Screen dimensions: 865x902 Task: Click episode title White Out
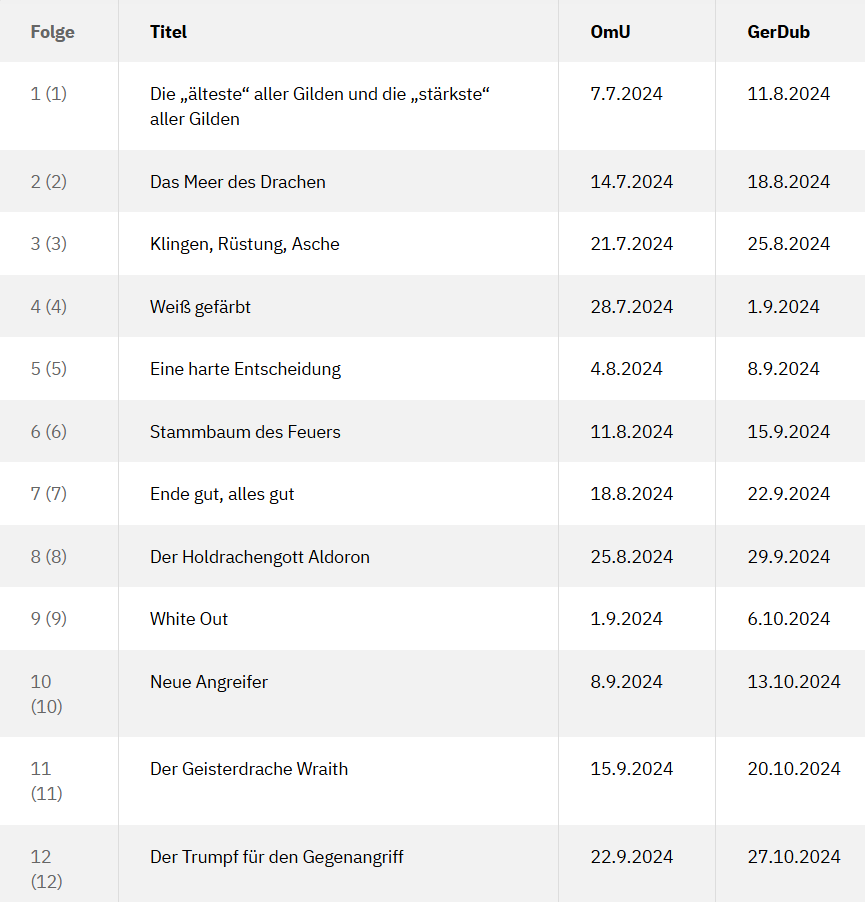pyautogui.click(x=189, y=619)
